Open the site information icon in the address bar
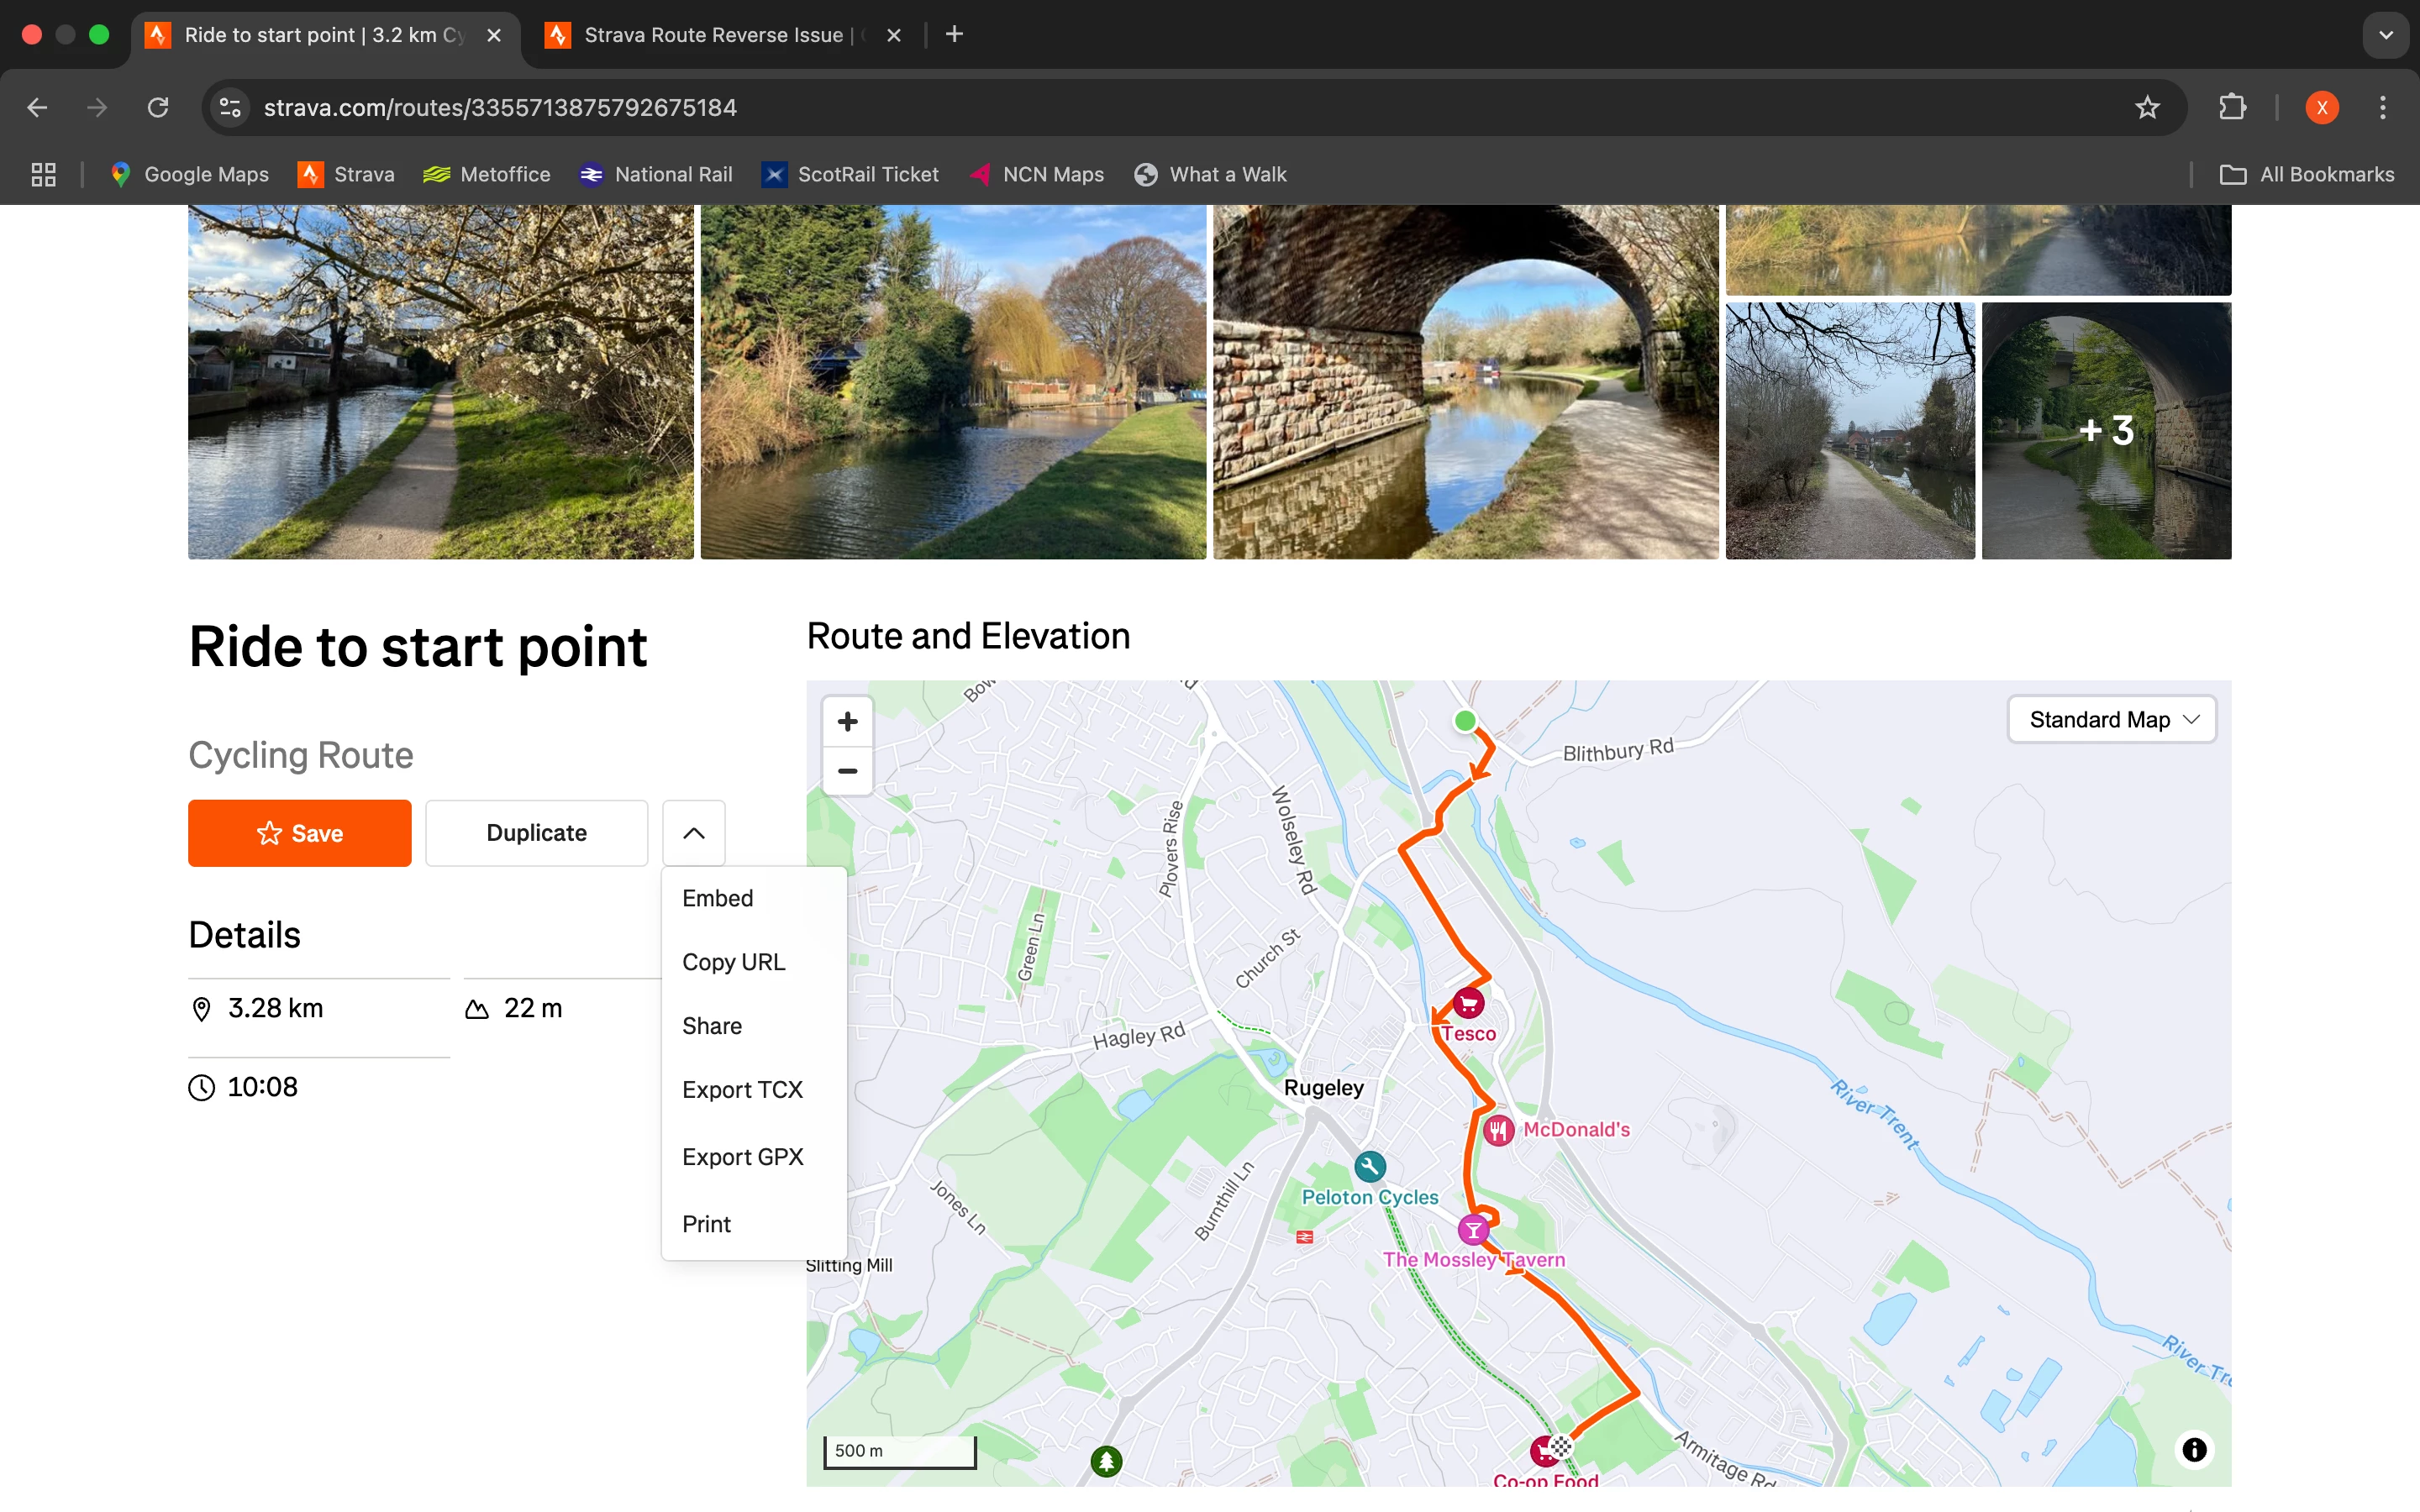 tap(231, 108)
